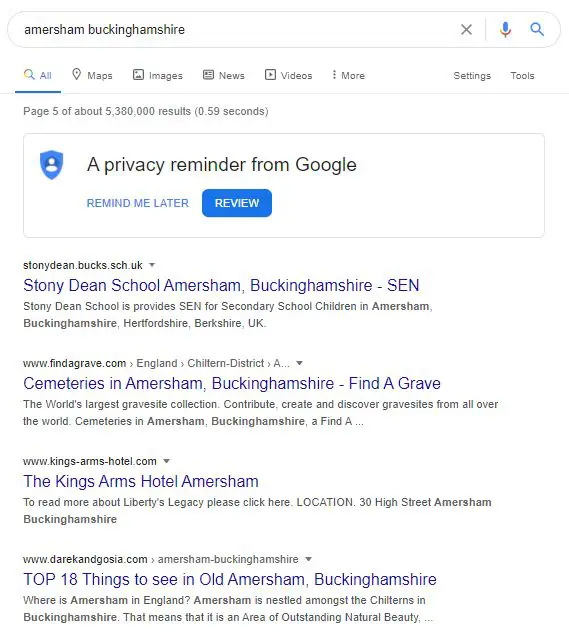Image resolution: width=569 pixels, height=641 pixels.
Task: Expand the kings-arms-hotel.com result dropdown arrow
Action: (166, 461)
